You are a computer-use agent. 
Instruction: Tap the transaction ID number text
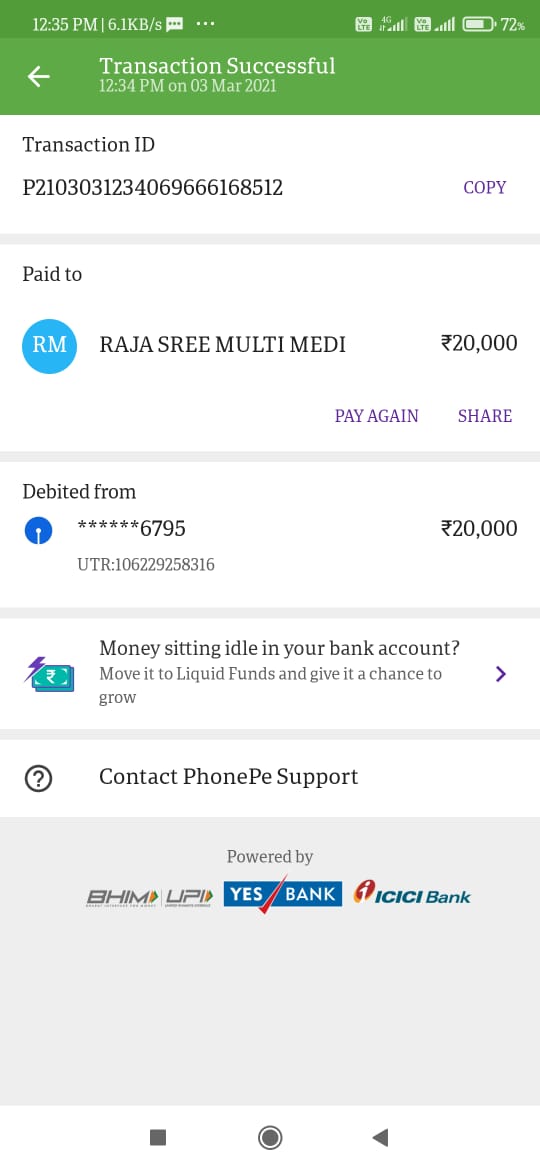coord(153,187)
